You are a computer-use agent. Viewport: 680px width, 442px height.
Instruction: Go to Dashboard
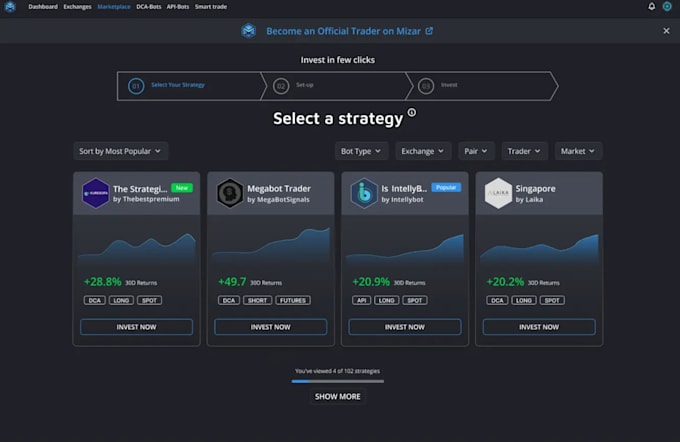(x=43, y=7)
